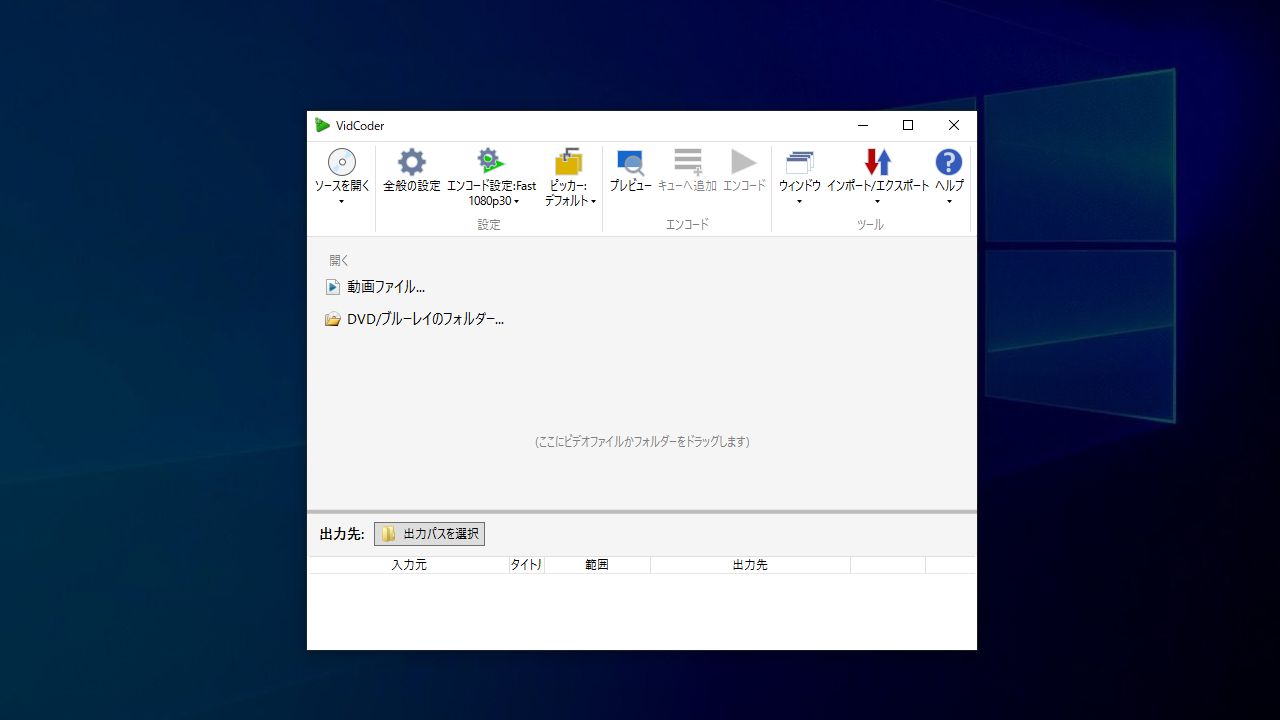Image resolution: width=1280 pixels, height=720 pixels.
Task: Minimize the VidCoder window
Action: point(863,125)
